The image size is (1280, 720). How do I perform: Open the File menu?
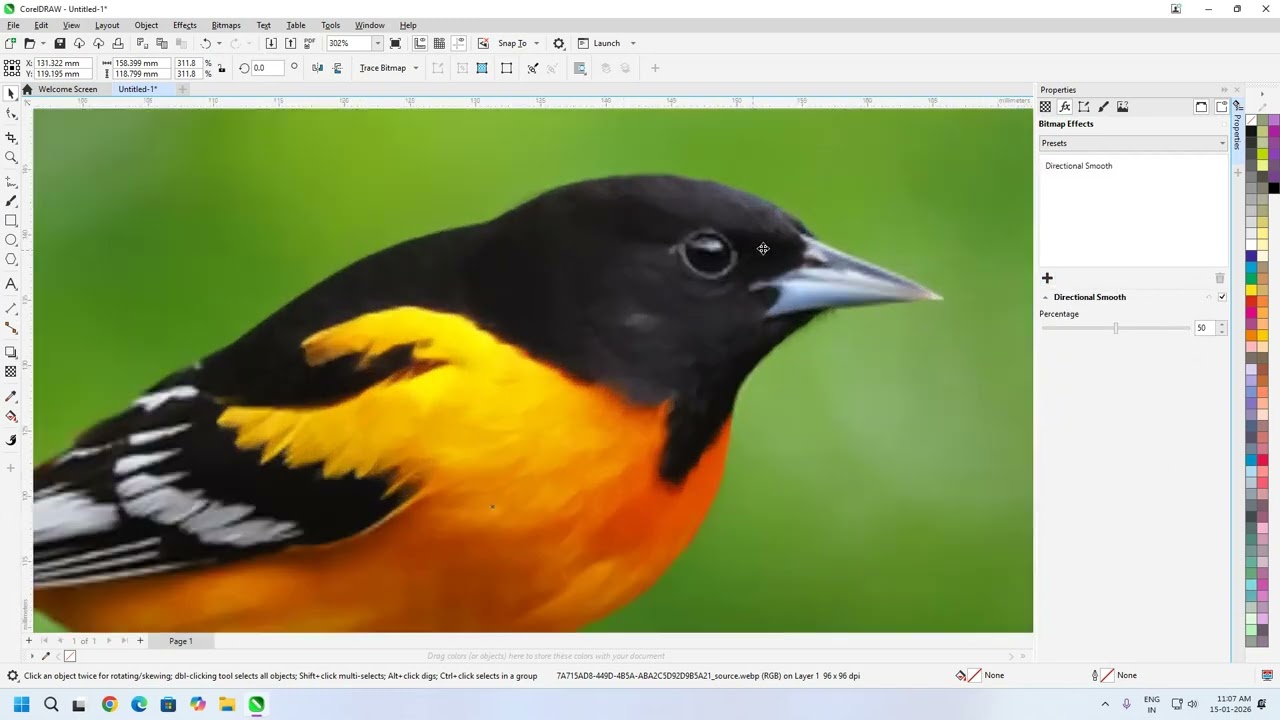pyautogui.click(x=13, y=25)
